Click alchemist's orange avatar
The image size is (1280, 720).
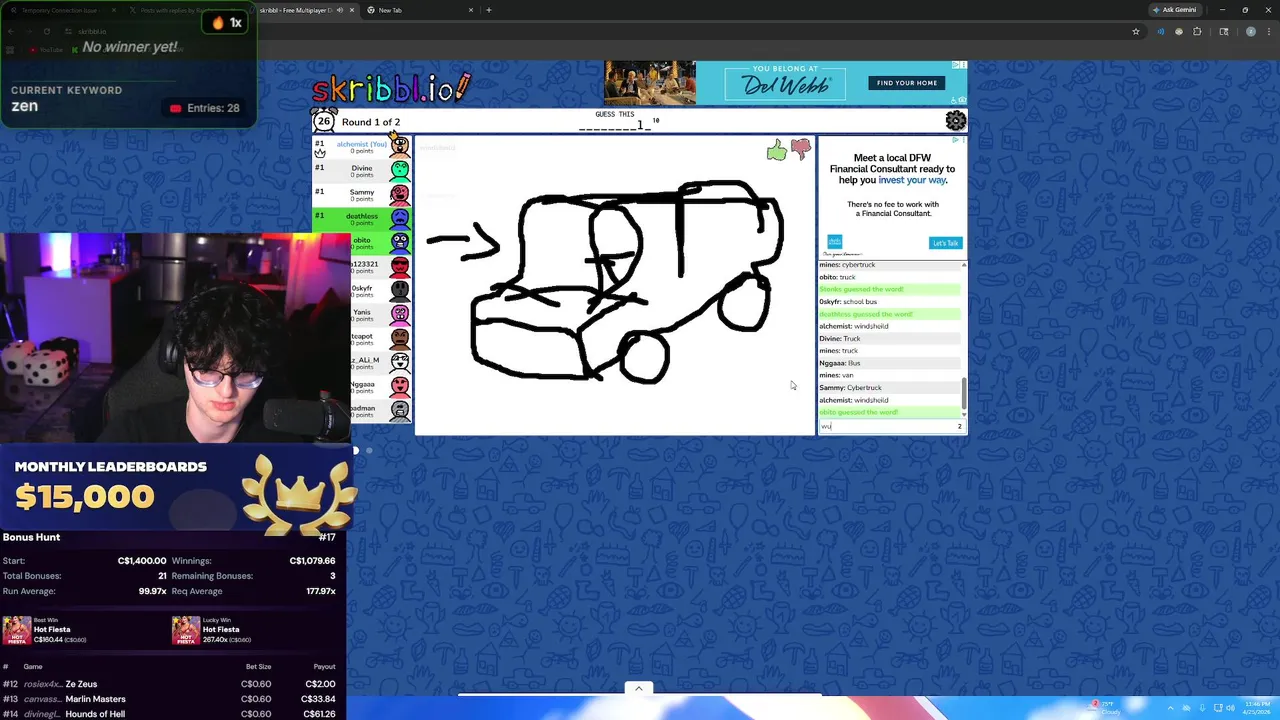coord(400,146)
